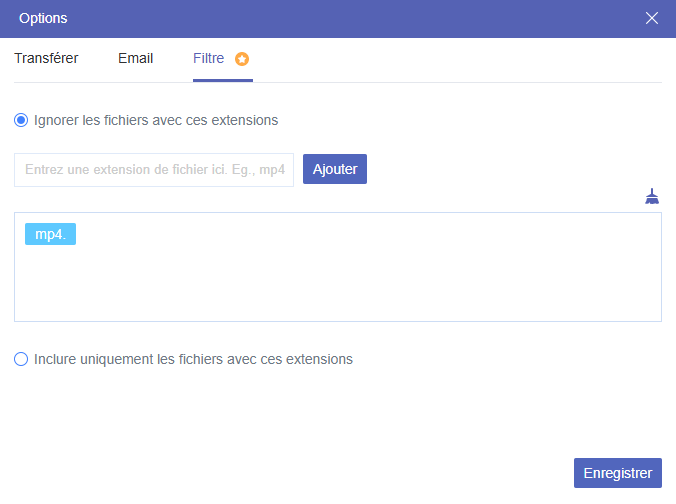Click the broom icon to clear extensions
The width and height of the screenshot is (676, 504).
click(652, 197)
